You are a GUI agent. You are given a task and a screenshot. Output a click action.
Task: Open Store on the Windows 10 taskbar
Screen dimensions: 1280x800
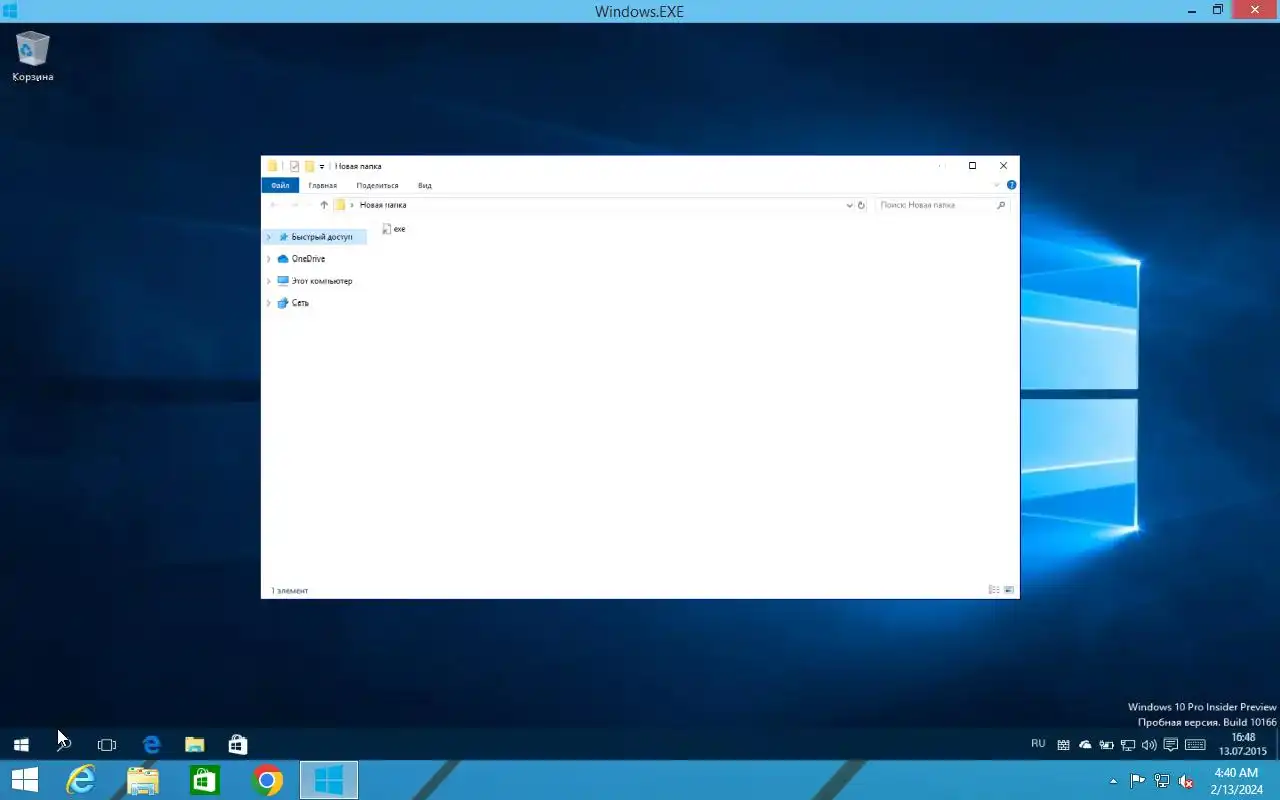[238, 744]
